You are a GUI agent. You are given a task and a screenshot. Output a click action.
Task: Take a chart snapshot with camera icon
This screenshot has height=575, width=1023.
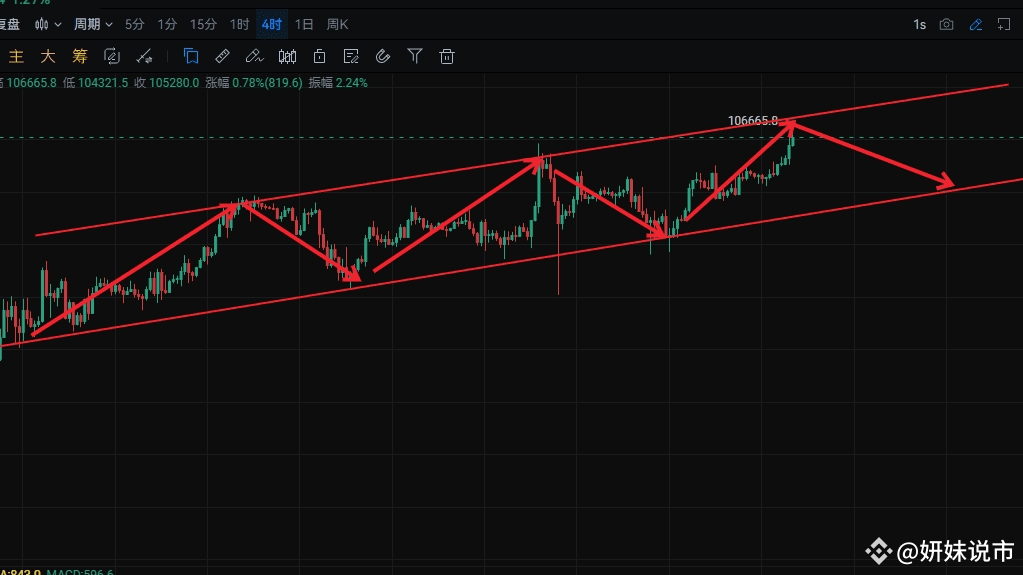947,25
